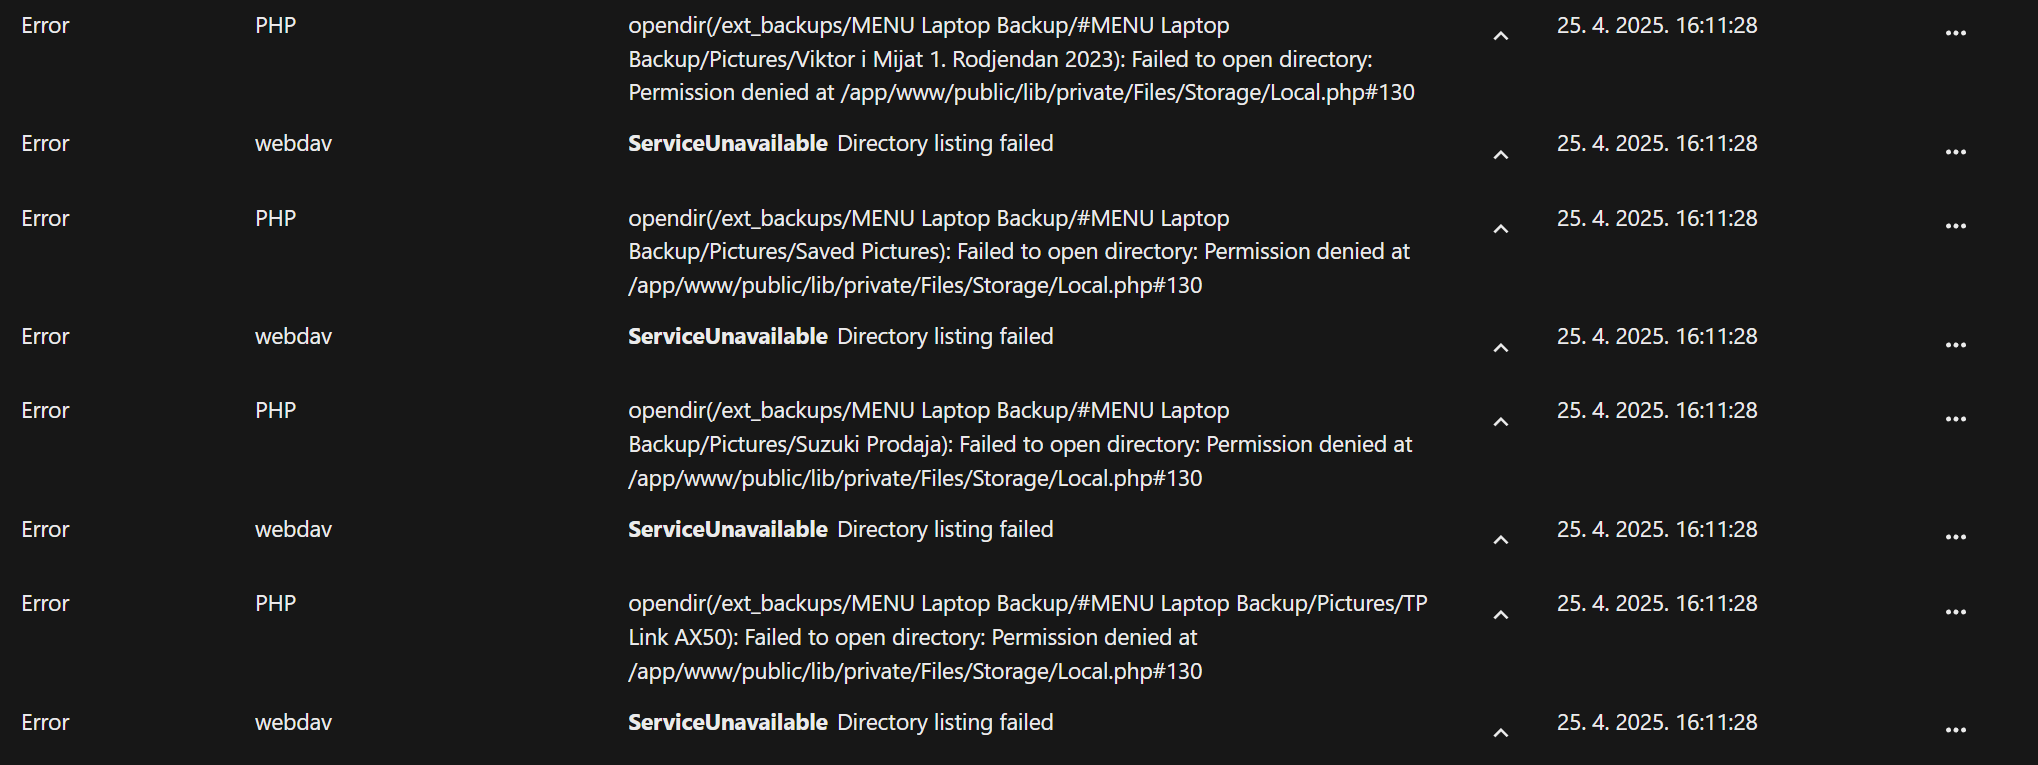The image size is (2038, 765).
Task: Open actions menu for Viktor i Mijat error
Action: coord(1955,33)
